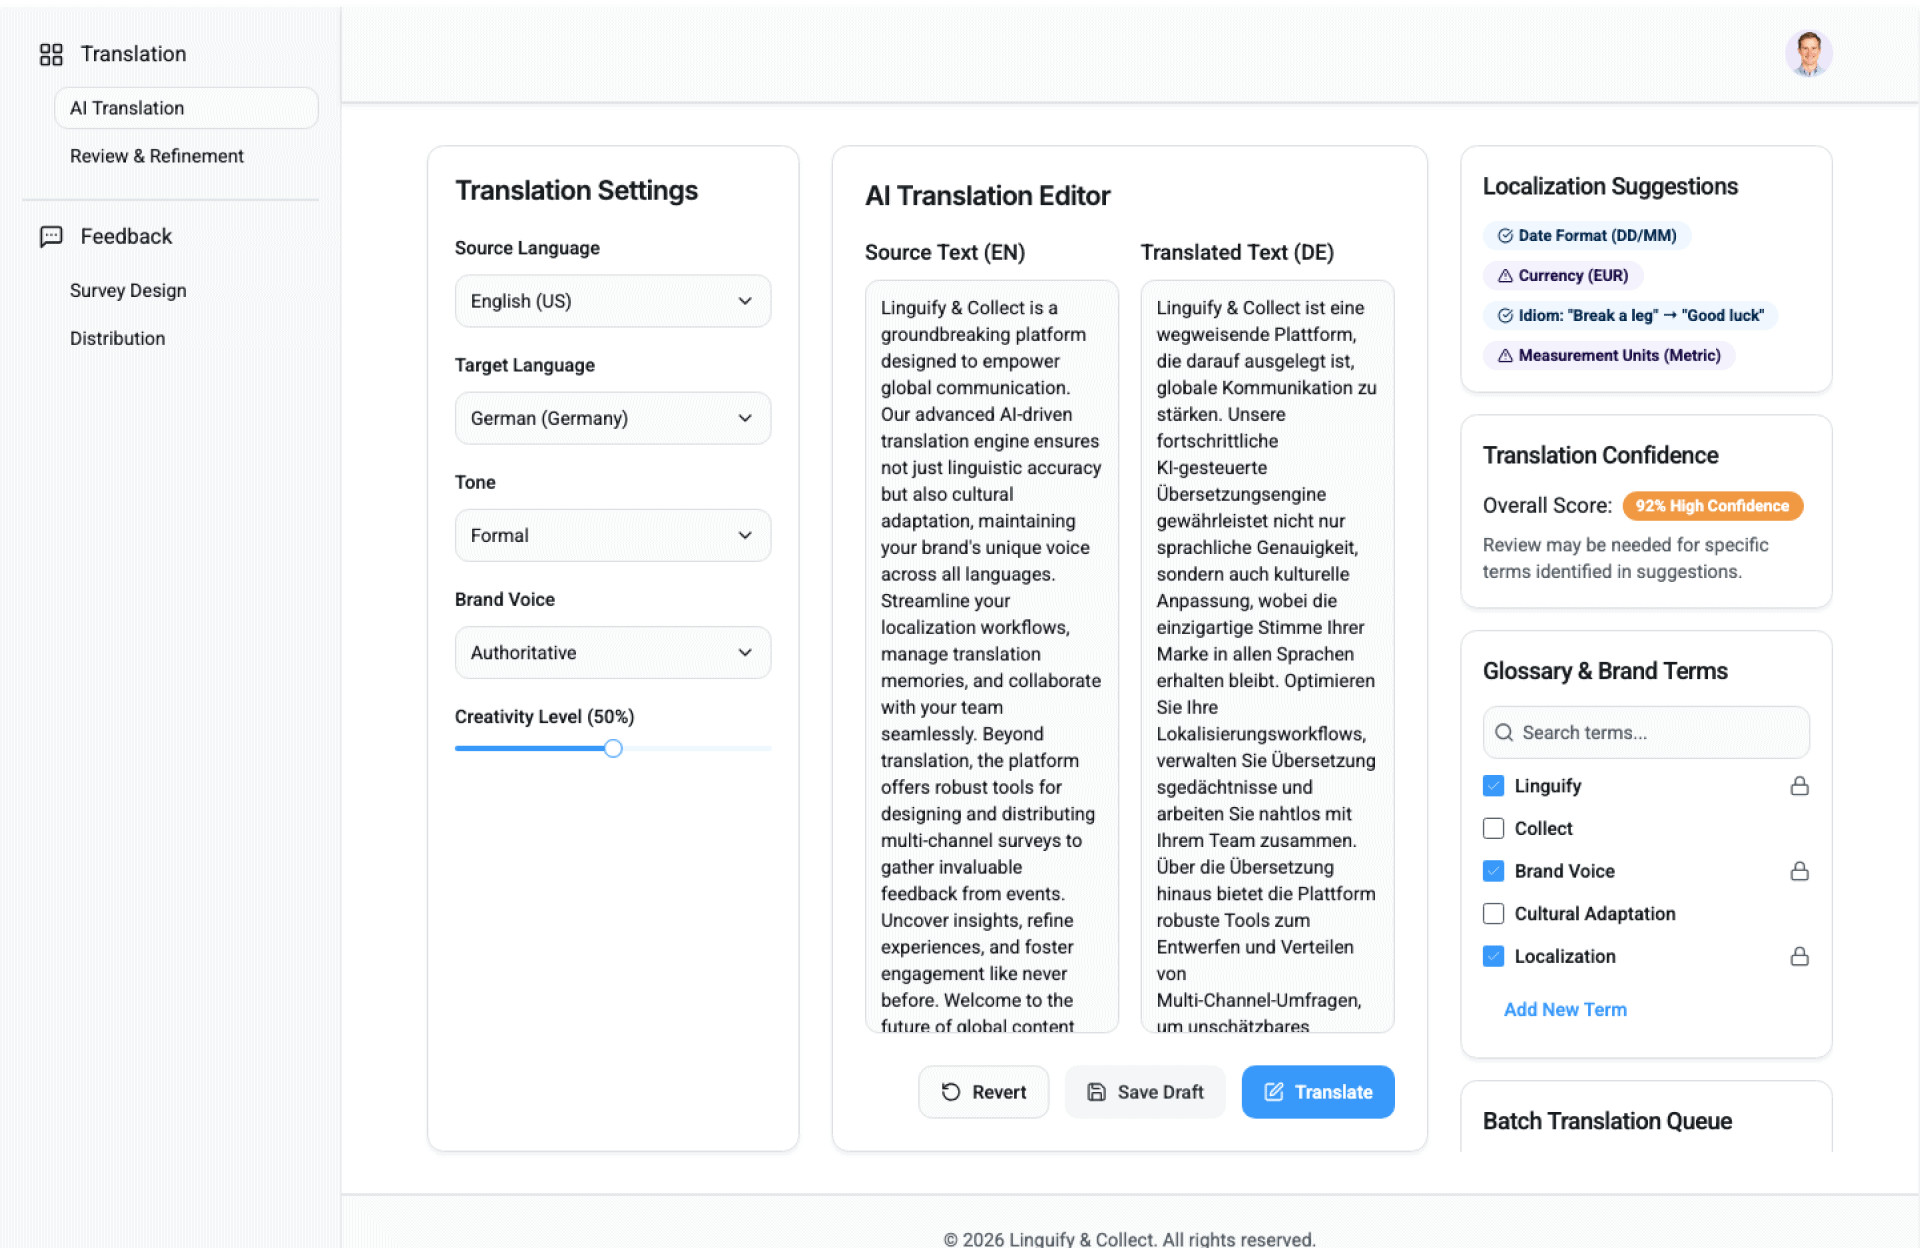Click the lock icon next to Linguify
This screenshot has width=1920, height=1248.
pos(1799,786)
